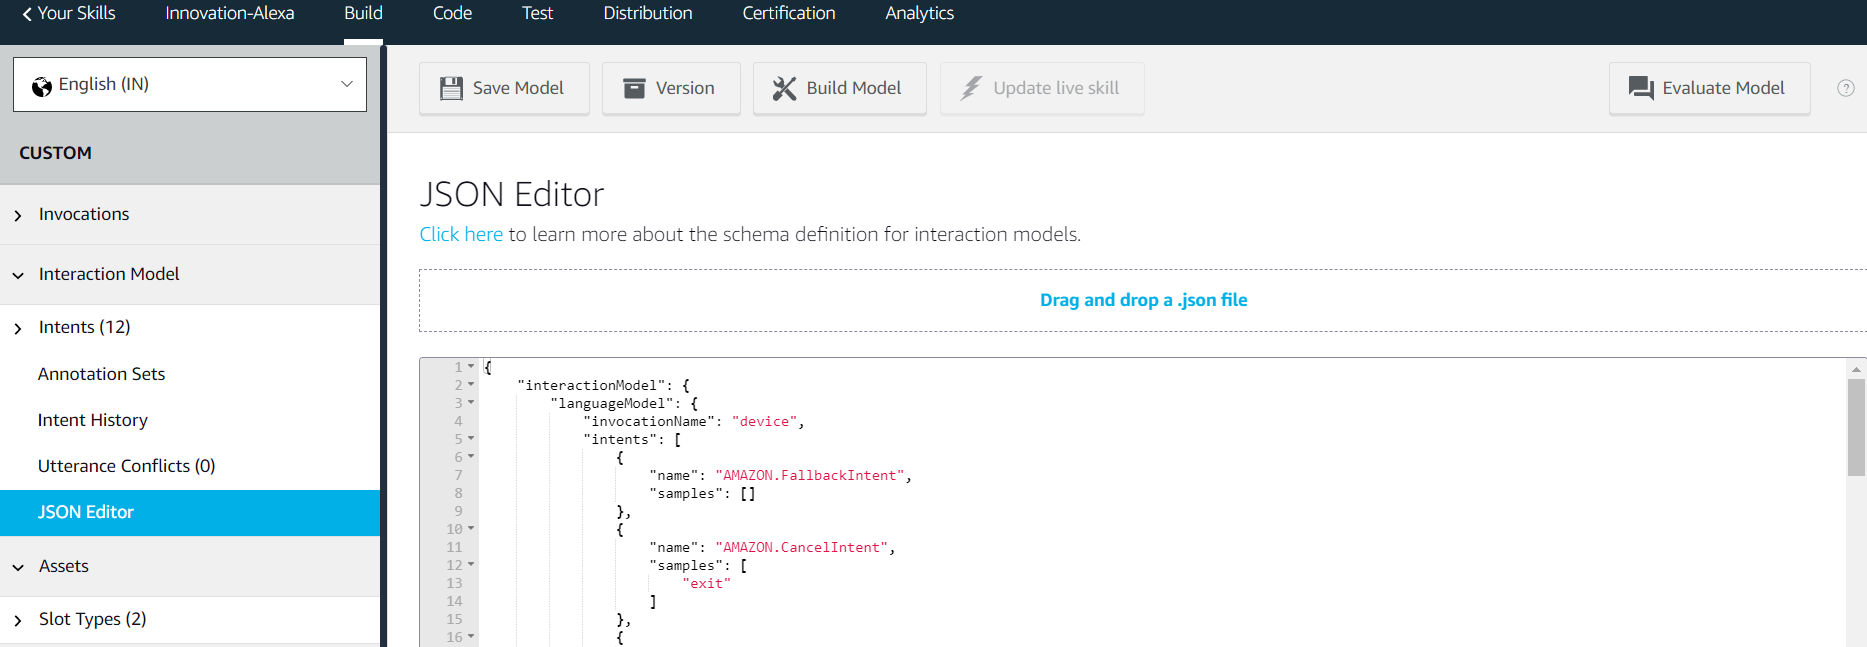Fold the interactionModel block at line 2
The image size is (1867, 647).
(x=471, y=385)
